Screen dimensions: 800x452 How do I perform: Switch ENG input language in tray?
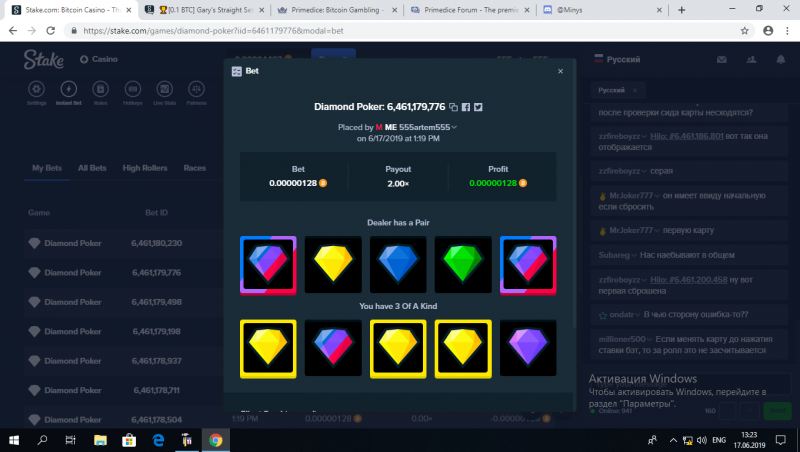click(719, 440)
